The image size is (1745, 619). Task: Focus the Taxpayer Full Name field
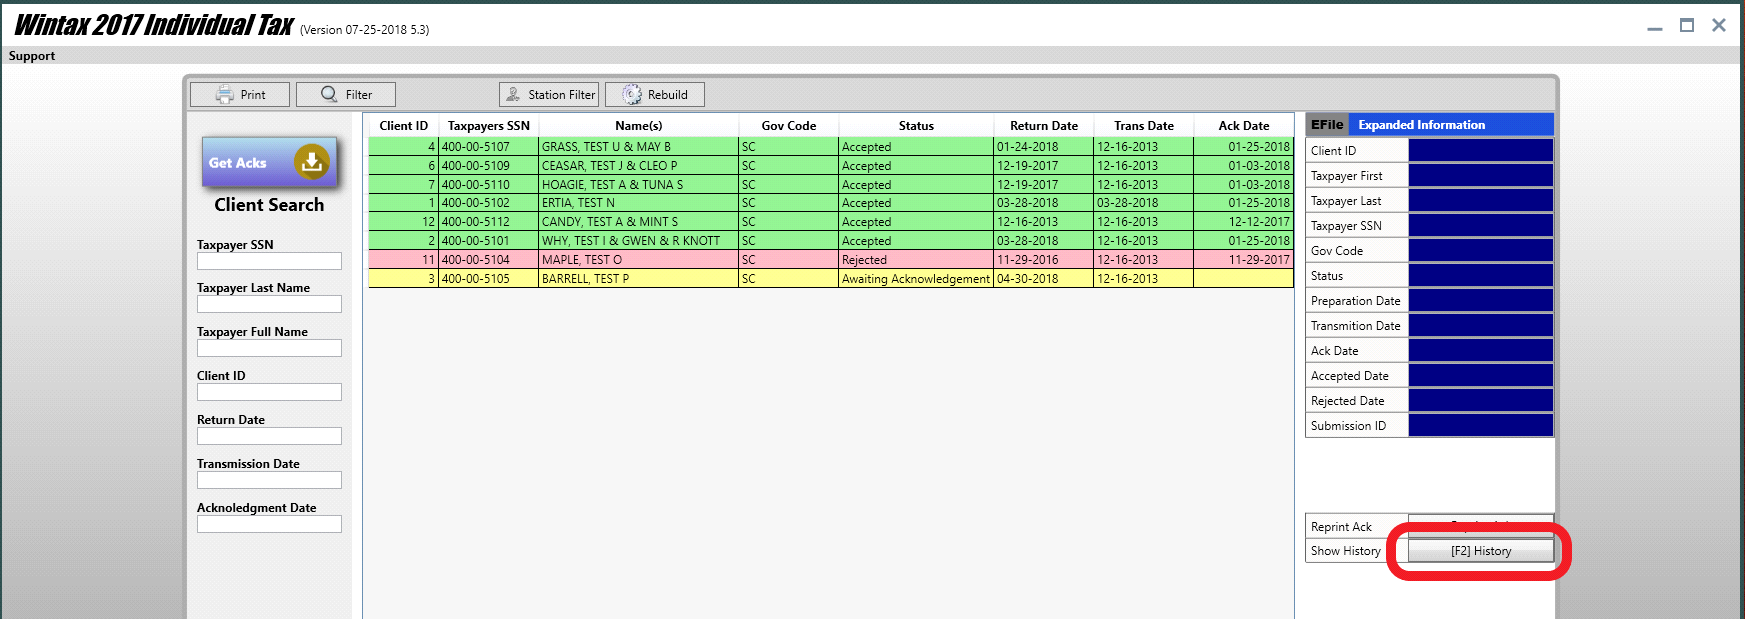pyautogui.click(x=269, y=348)
